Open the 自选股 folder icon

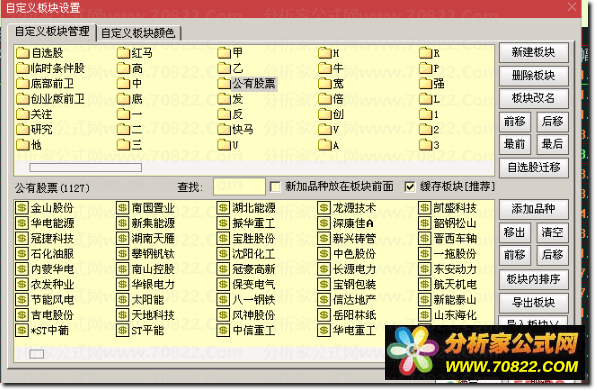coord(23,53)
